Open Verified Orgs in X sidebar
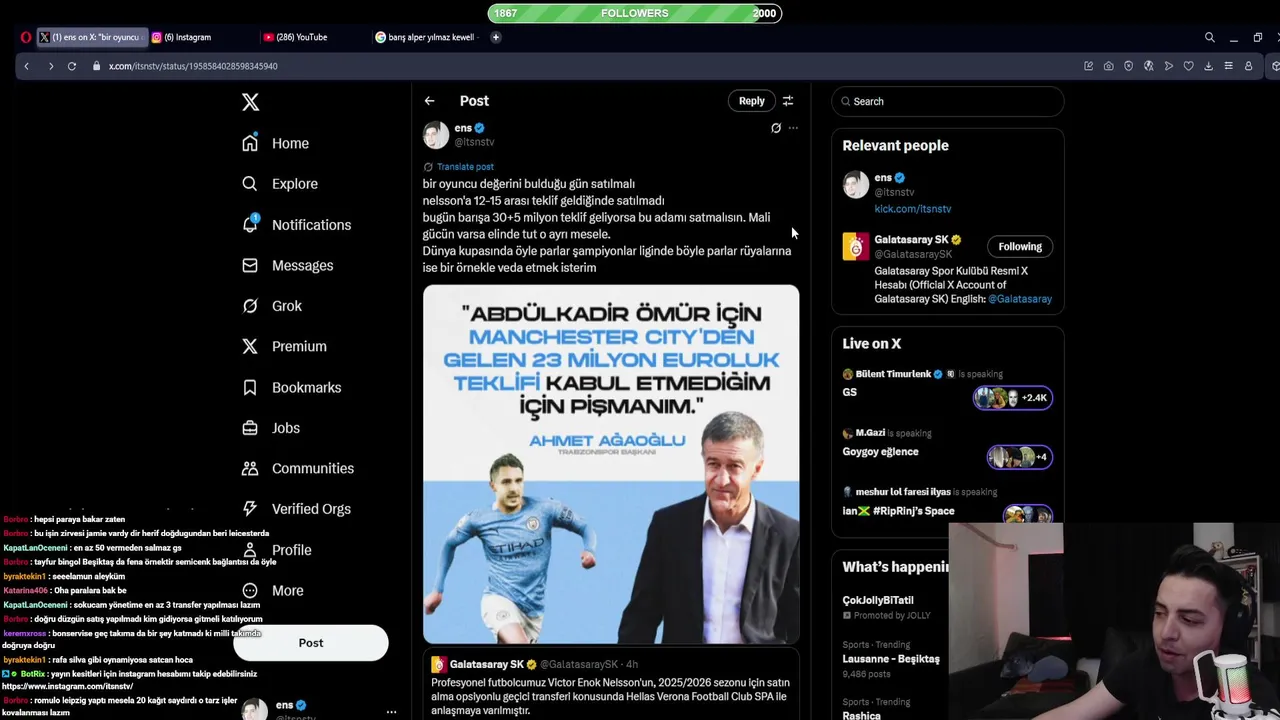This screenshot has height=720, width=1280. click(x=297, y=509)
